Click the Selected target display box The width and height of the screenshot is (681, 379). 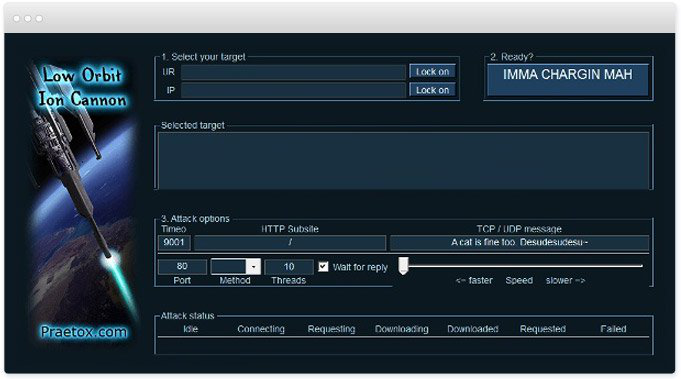(403, 161)
